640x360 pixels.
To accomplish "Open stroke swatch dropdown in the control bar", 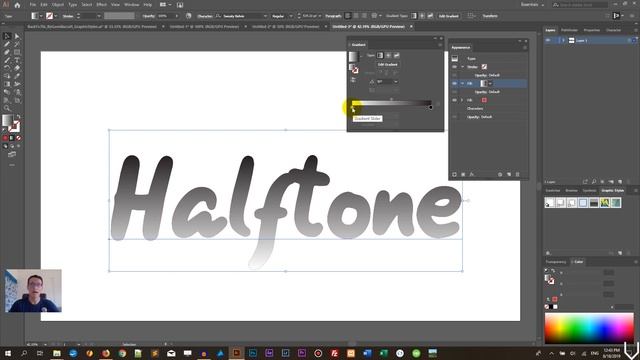I will tap(56, 16).
